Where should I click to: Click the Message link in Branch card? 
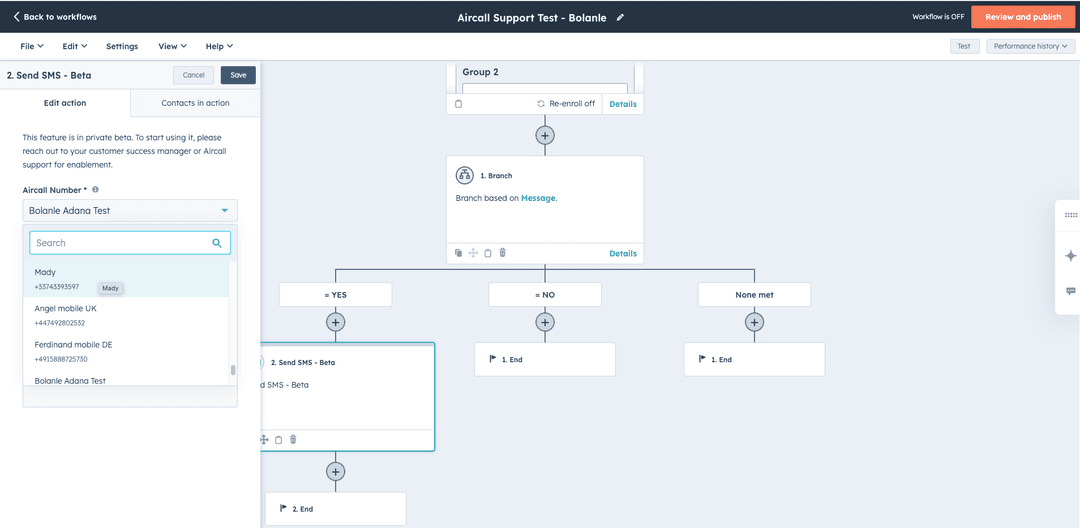[x=538, y=198]
